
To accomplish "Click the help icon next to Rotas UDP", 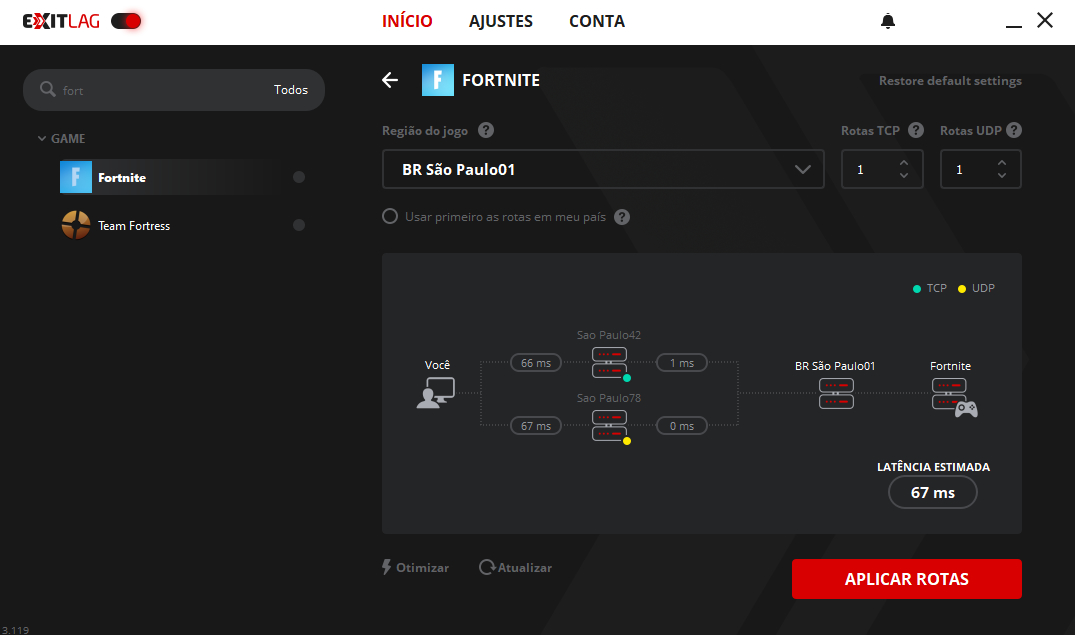I will click(x=1014, y=131).
